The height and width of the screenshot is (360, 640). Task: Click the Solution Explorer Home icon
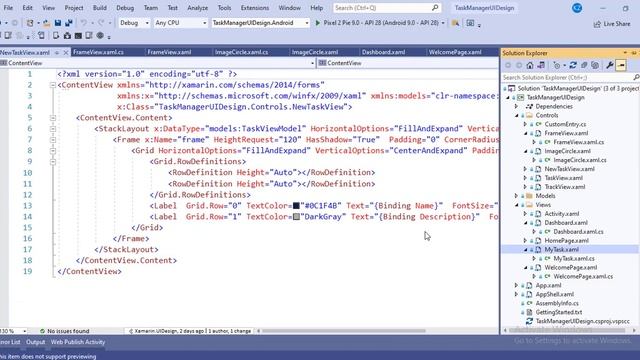click(x=530, y=65)
